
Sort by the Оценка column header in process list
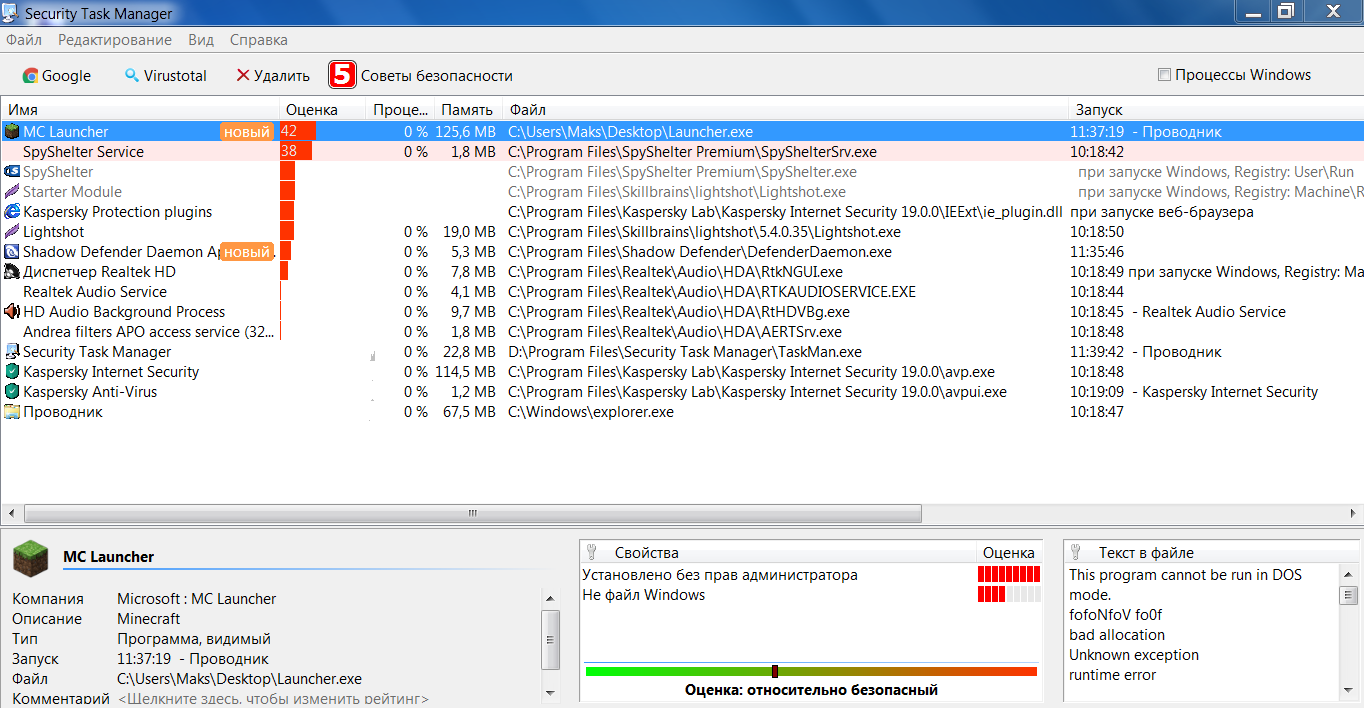pyautogui.click(x=322, y=110)
